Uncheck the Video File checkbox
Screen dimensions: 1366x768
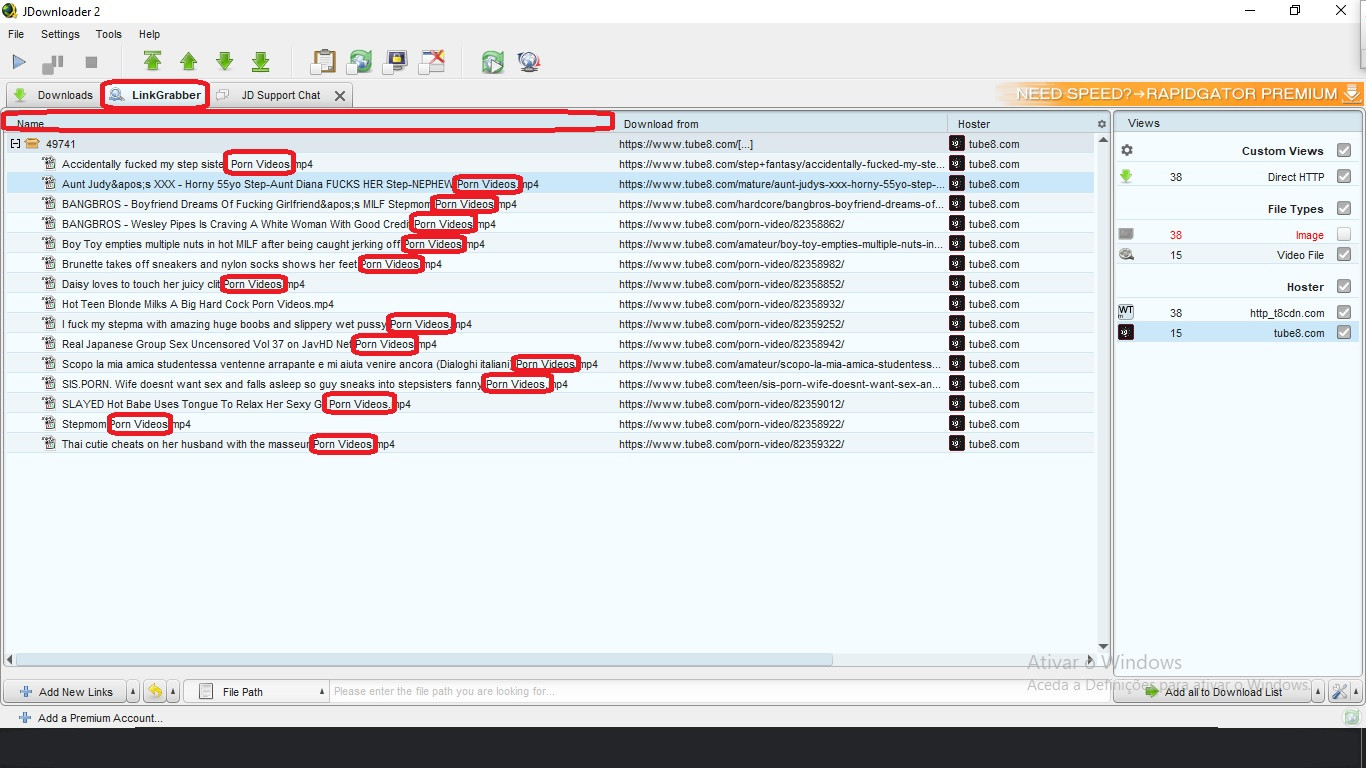(x=1344, y=254)
